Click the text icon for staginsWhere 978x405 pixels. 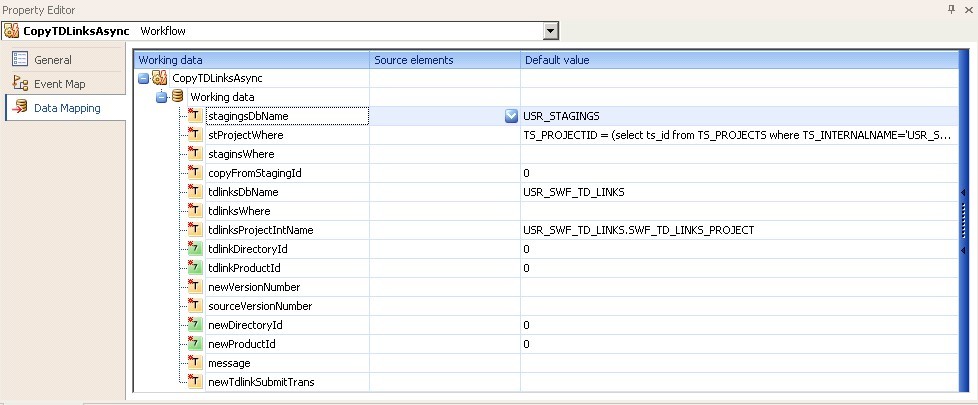point(195,154)
